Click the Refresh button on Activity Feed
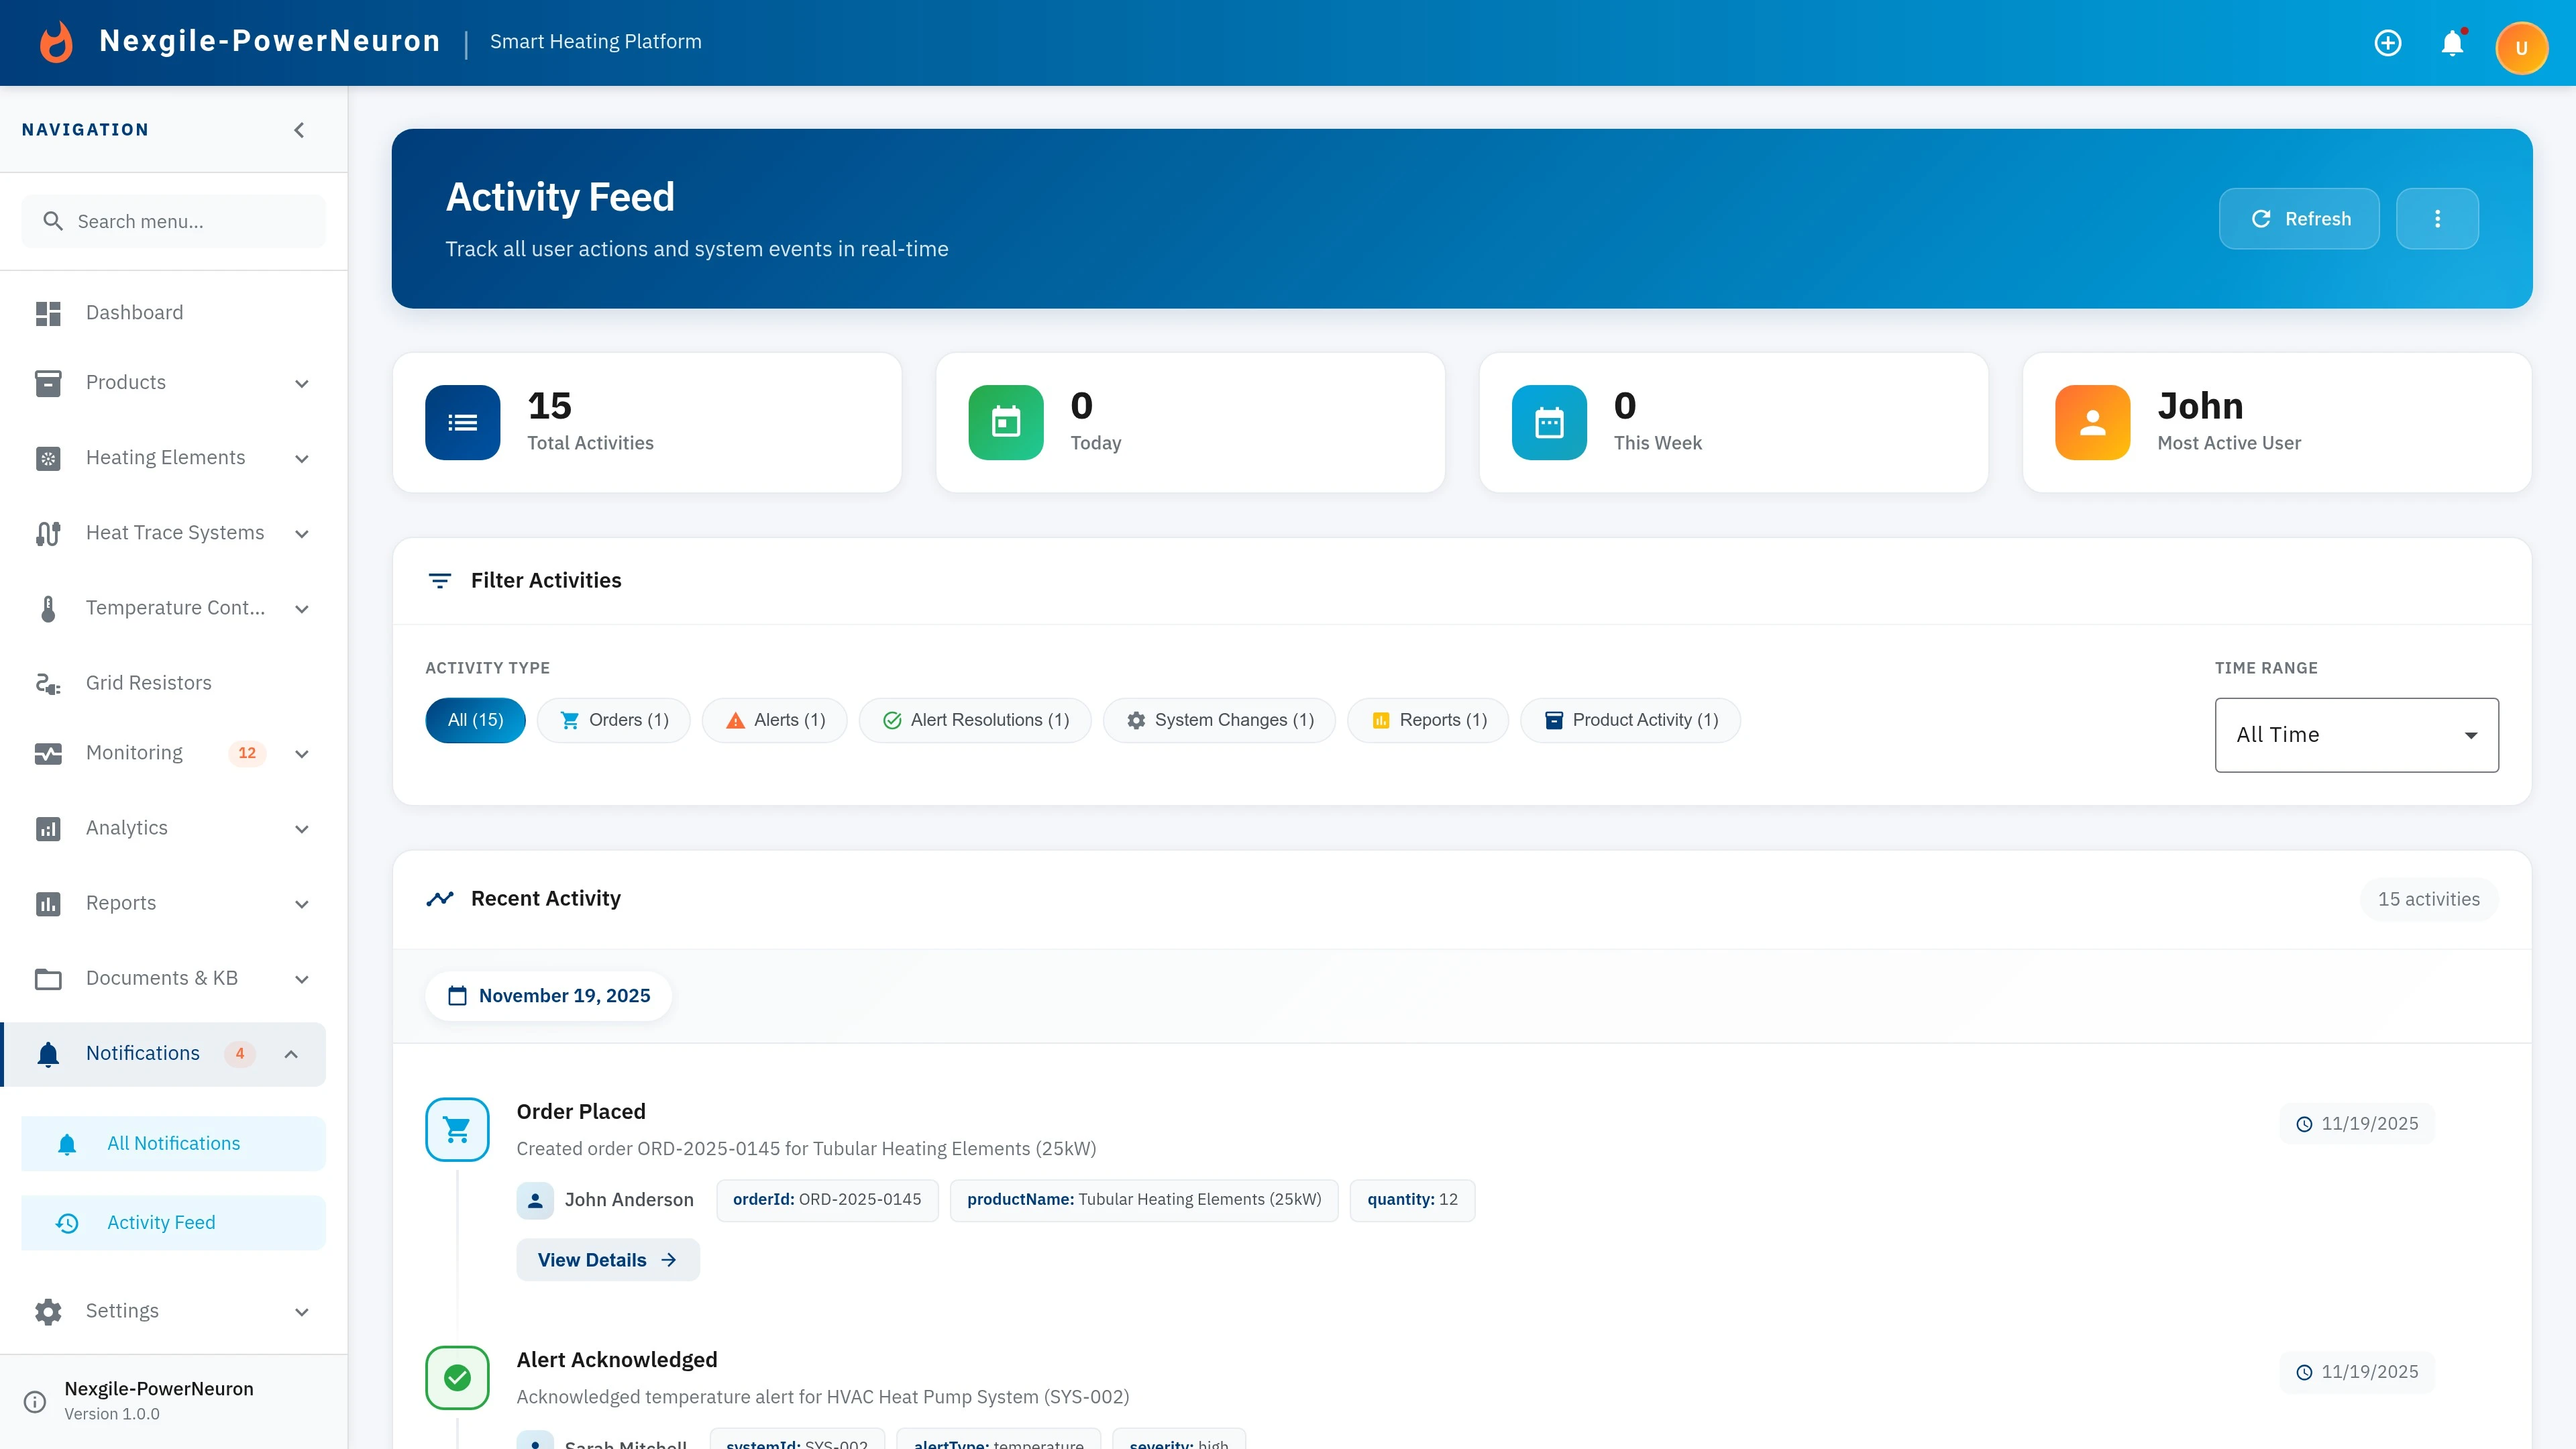The image size is (2576, 1449). pos(2299,218)
